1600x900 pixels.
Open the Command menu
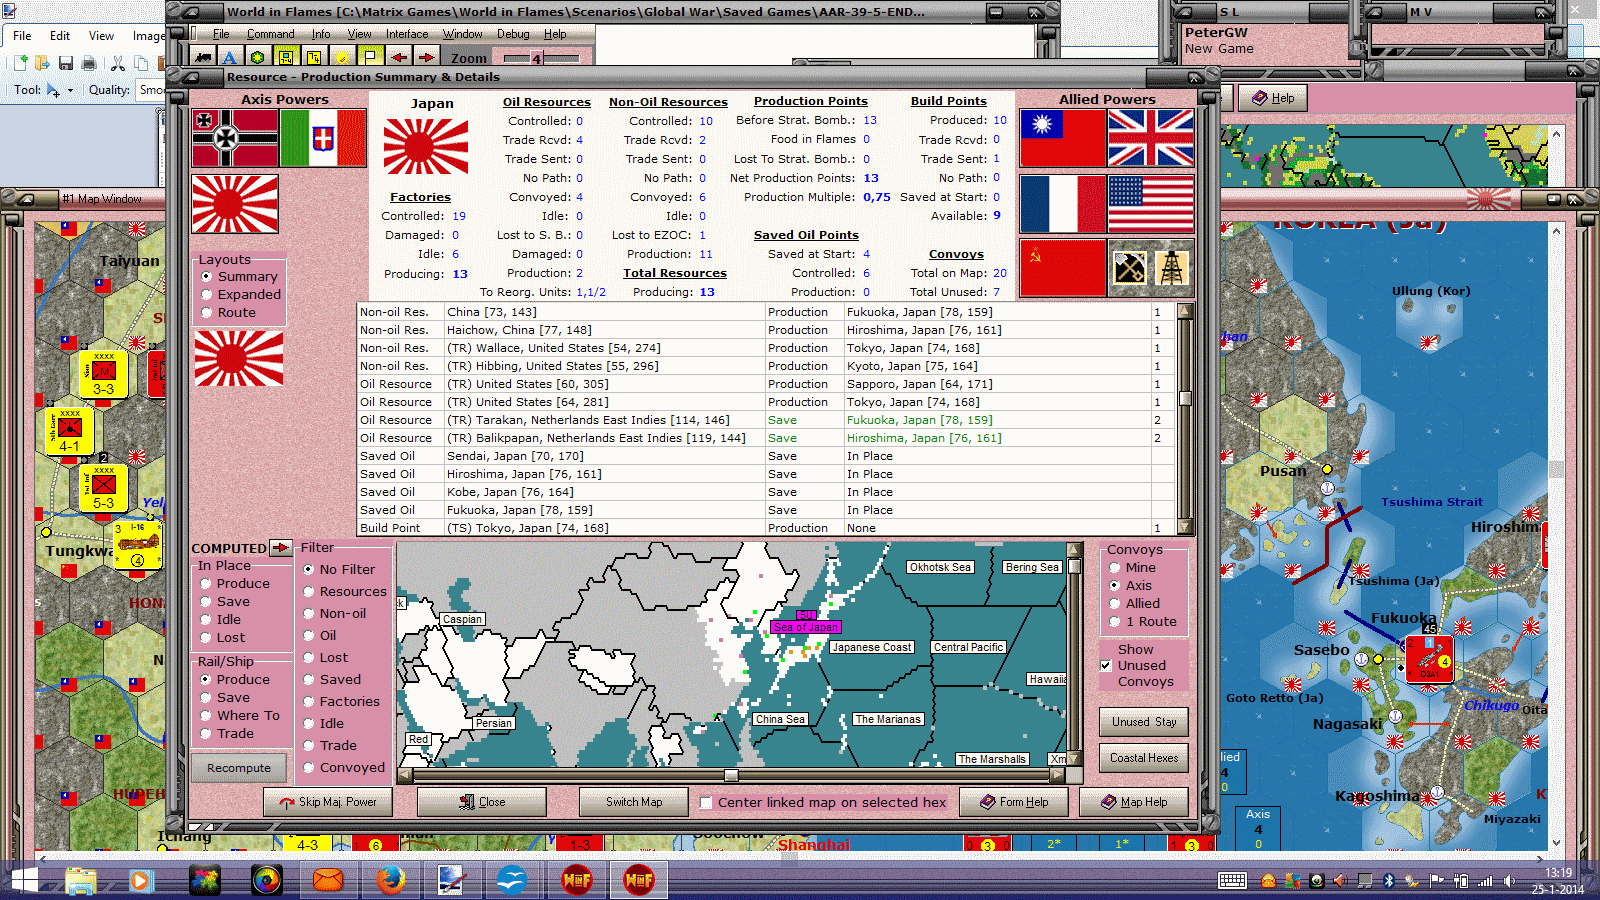(x=270, y=34)
